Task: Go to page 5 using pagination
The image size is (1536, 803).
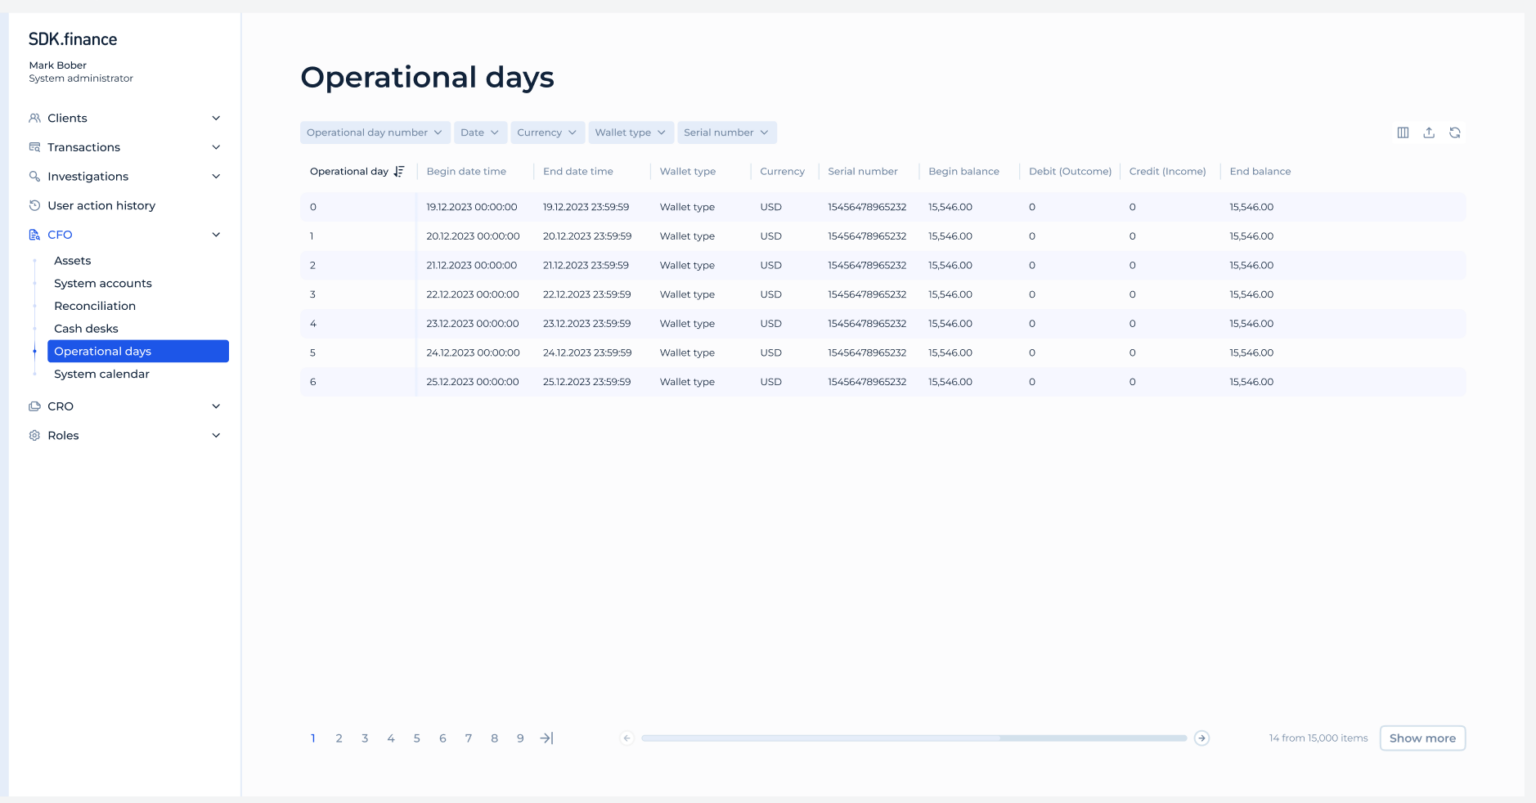Action: pyautogui.click(x=417, y=738)
